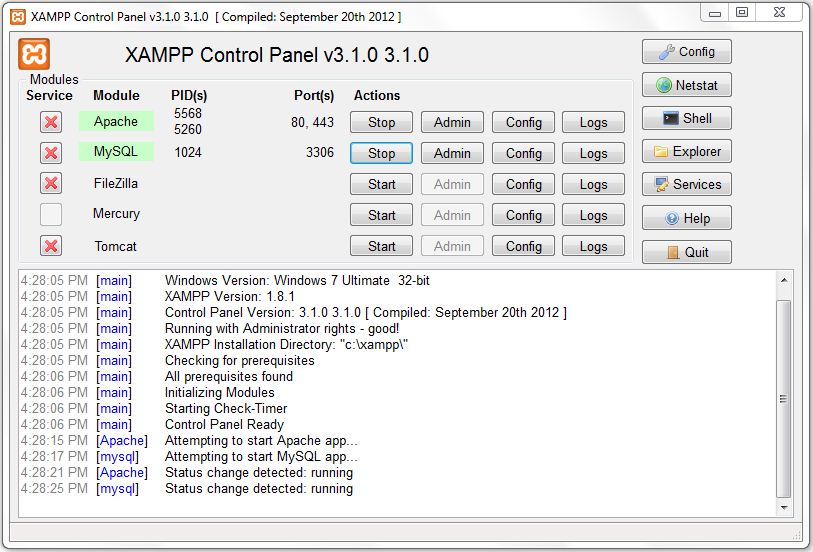Click the FileZilla module label
The image size is (813, 552).
pos(116,183)
